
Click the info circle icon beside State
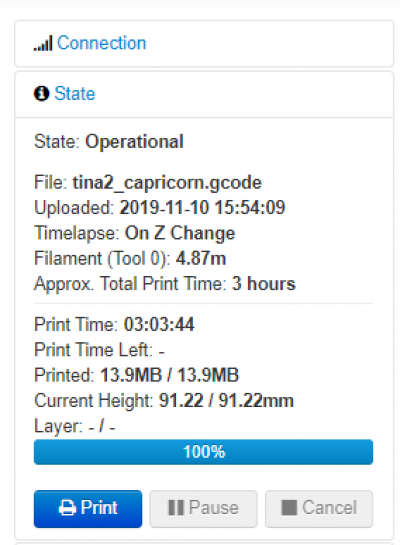(x=41, y=93)
